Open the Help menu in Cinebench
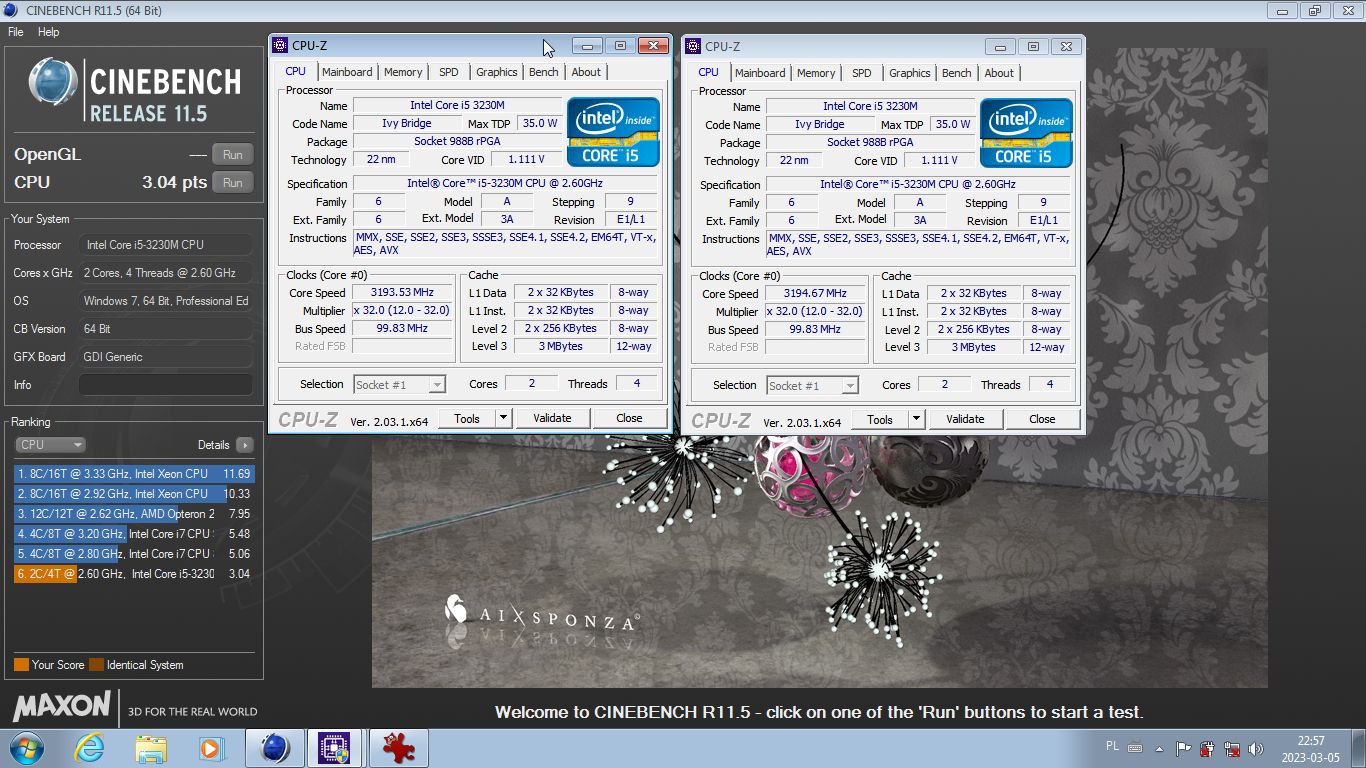Screen dimensions: 1366x768 49,32
